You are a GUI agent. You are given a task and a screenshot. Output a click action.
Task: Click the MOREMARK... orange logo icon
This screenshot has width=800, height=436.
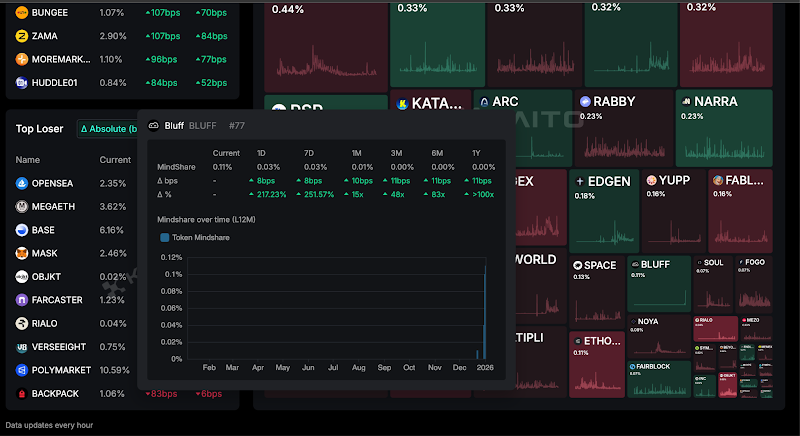[x=21, y=59]
